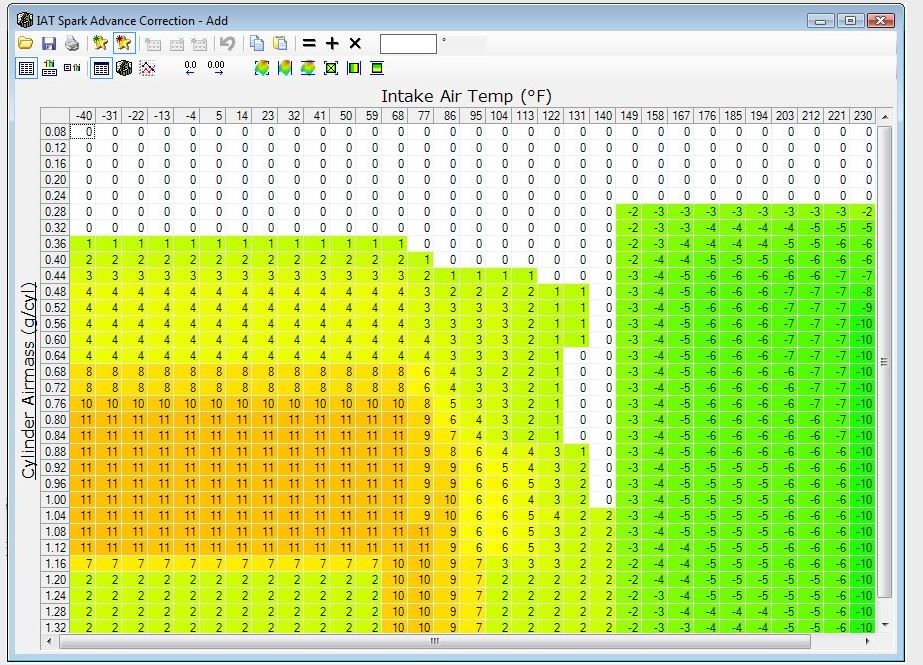
Task: Click the second greyed-out table compare icon
Action: click(177, 44)
